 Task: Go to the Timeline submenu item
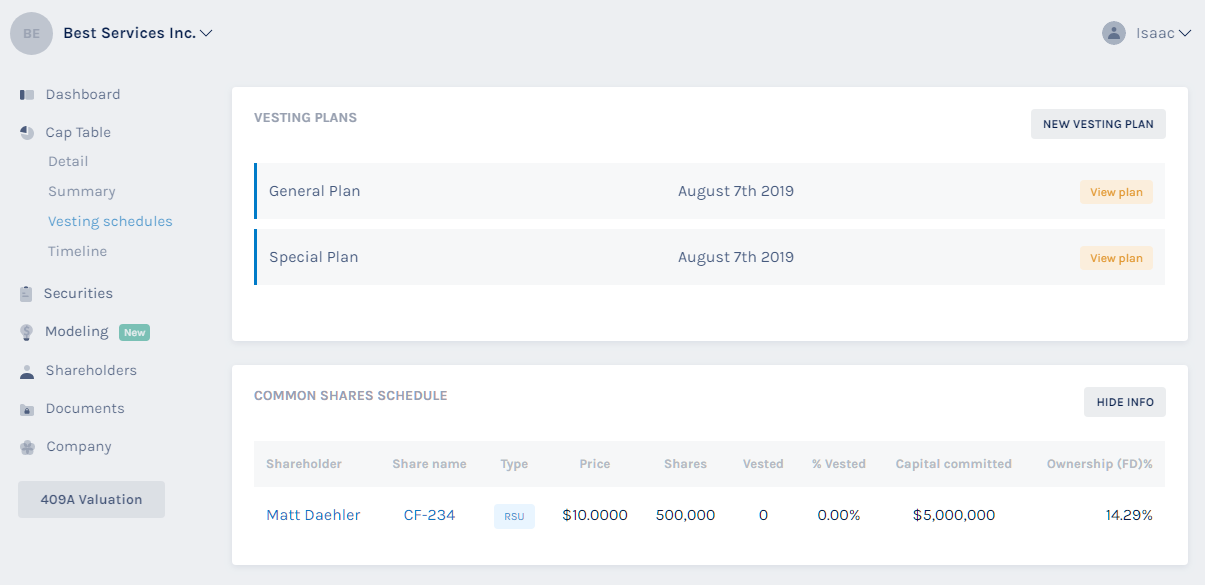(77, 252)
